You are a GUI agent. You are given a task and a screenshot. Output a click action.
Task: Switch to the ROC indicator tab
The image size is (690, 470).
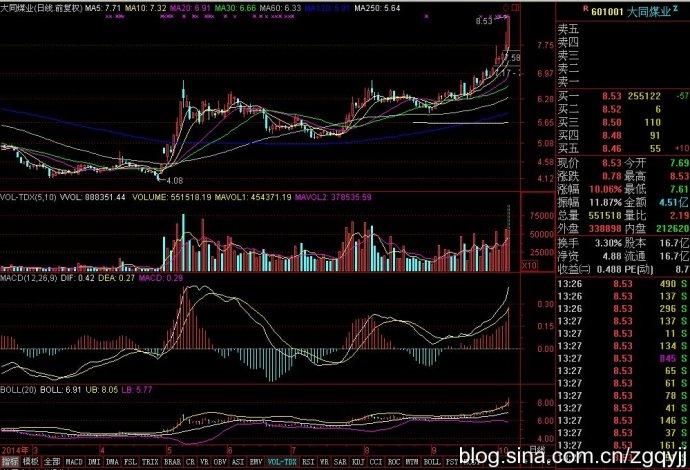click(394, 462)
